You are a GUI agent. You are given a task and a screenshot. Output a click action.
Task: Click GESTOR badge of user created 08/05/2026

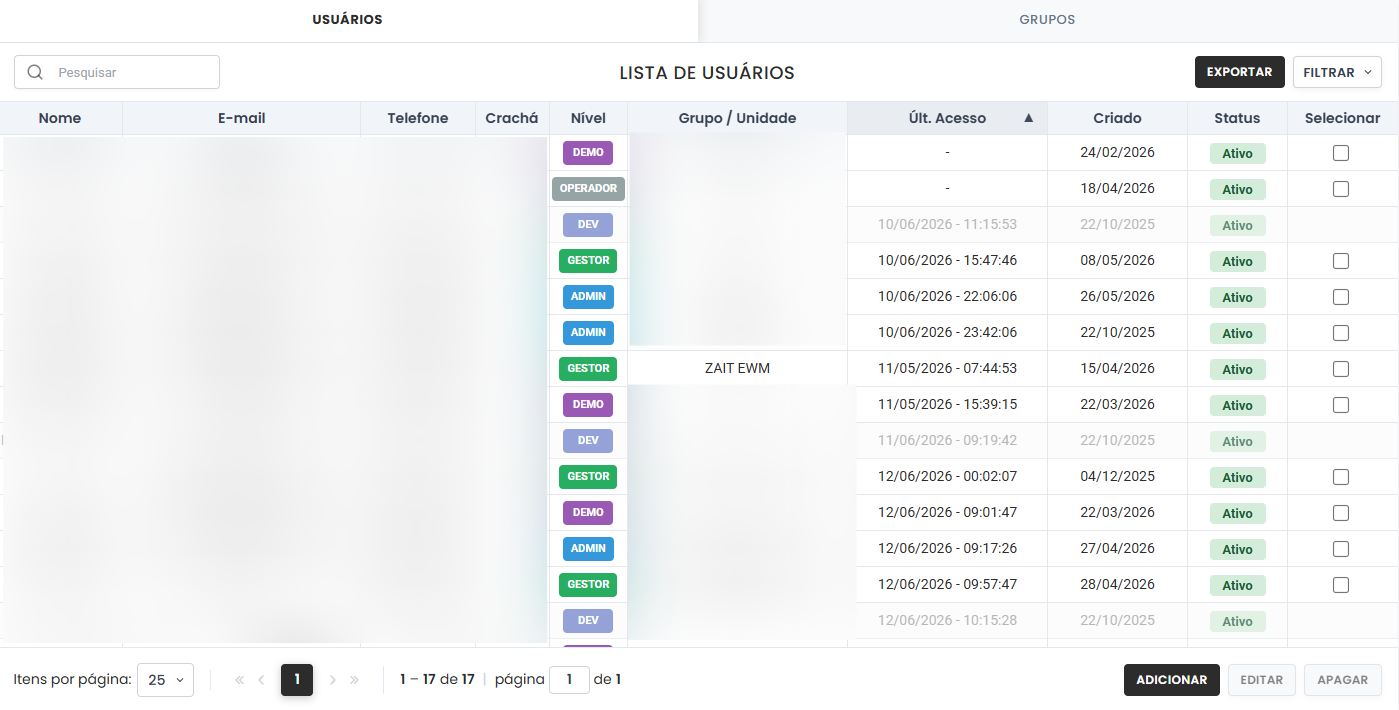tap(588, 261)
